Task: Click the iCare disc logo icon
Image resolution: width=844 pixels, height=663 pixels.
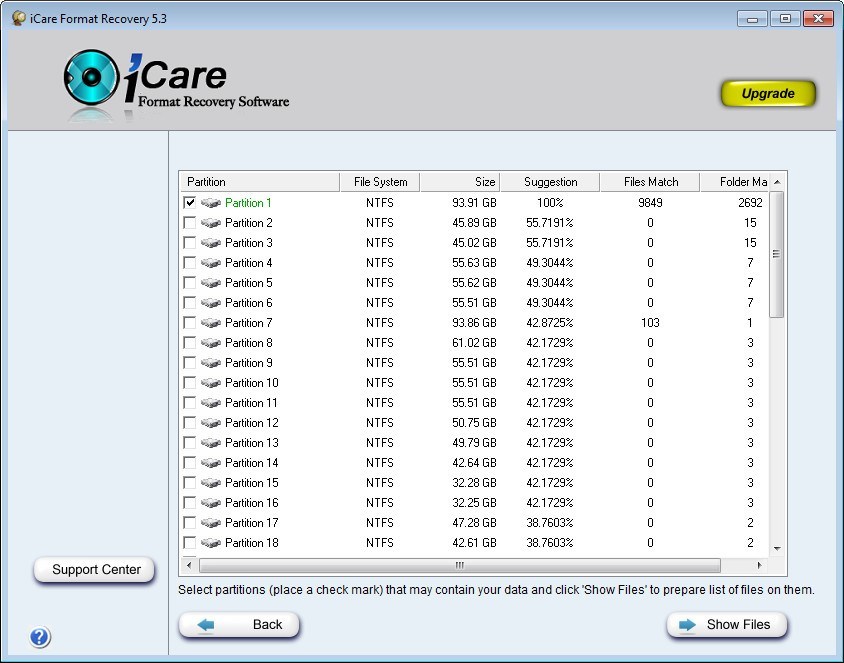Action: pos(90,77)
